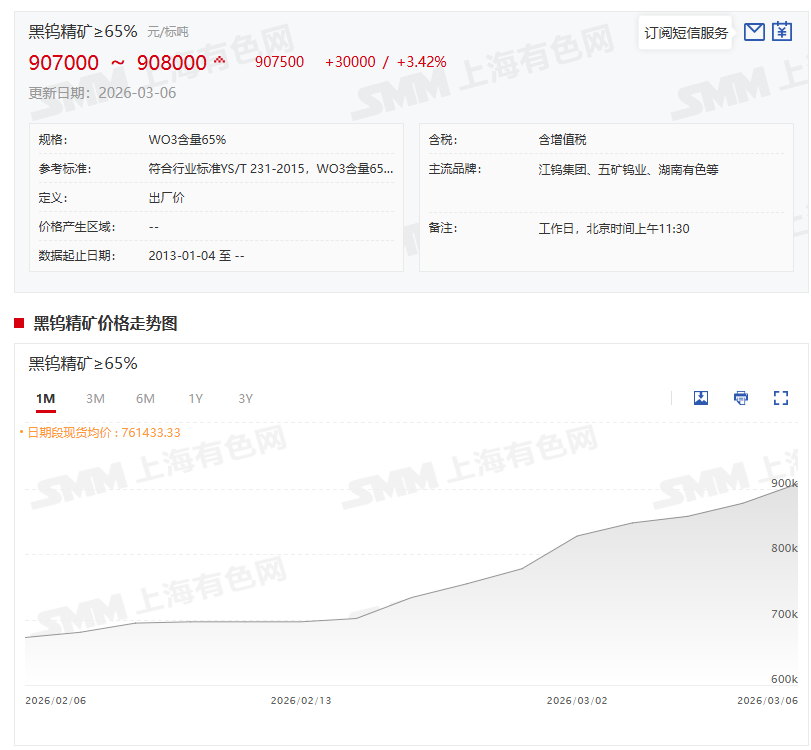The image size is (811, 750).
Task: Expand the chart to fullscreen
Action: click(781, 398)
